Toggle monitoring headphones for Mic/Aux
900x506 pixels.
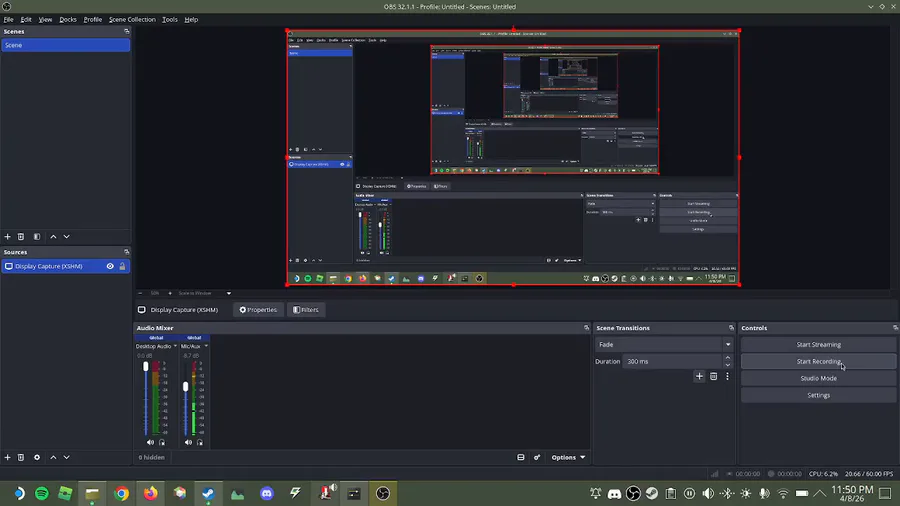point(200,442)
